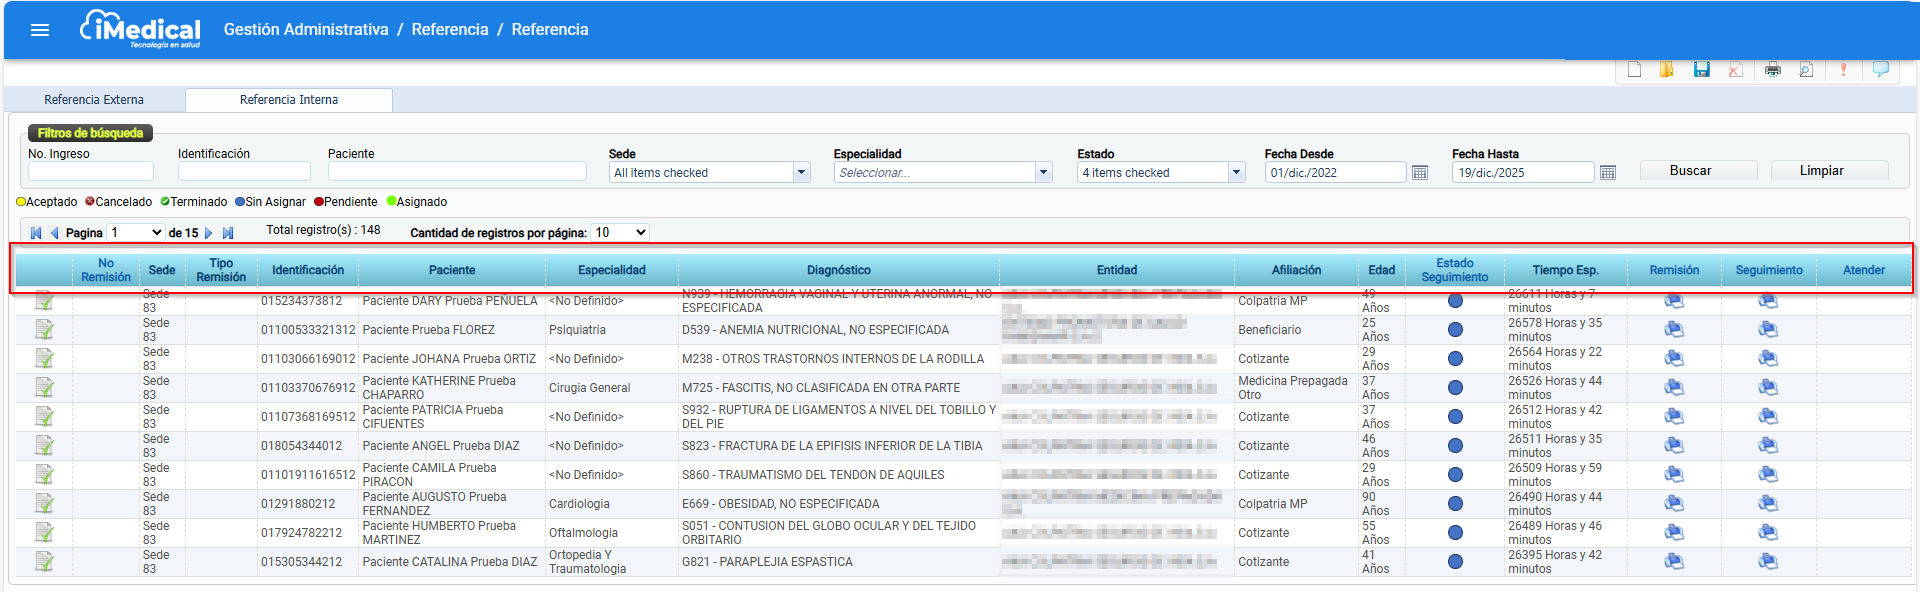
Task: Click the Limpiar button
Action: pos(1829,171)
